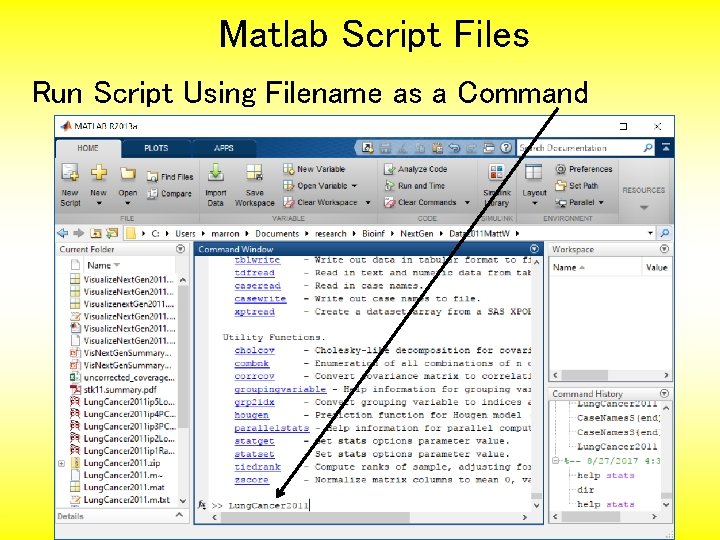Open the zscore help link
The image size is (720, 540).
coord(251,480)
